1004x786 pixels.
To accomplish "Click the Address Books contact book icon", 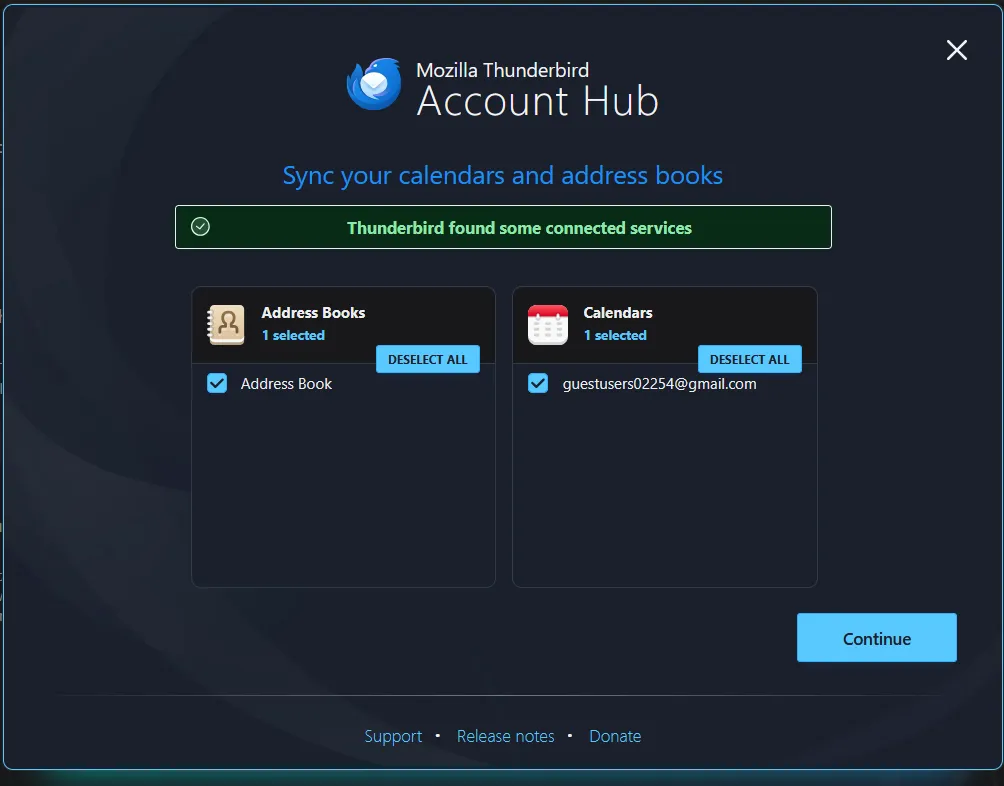I will pyautogui.click(x=226, y=325).
